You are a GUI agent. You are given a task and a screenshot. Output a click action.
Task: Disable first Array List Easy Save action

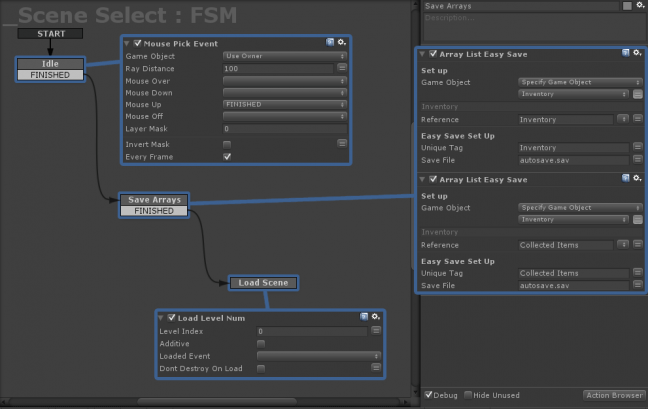(433, 54)
